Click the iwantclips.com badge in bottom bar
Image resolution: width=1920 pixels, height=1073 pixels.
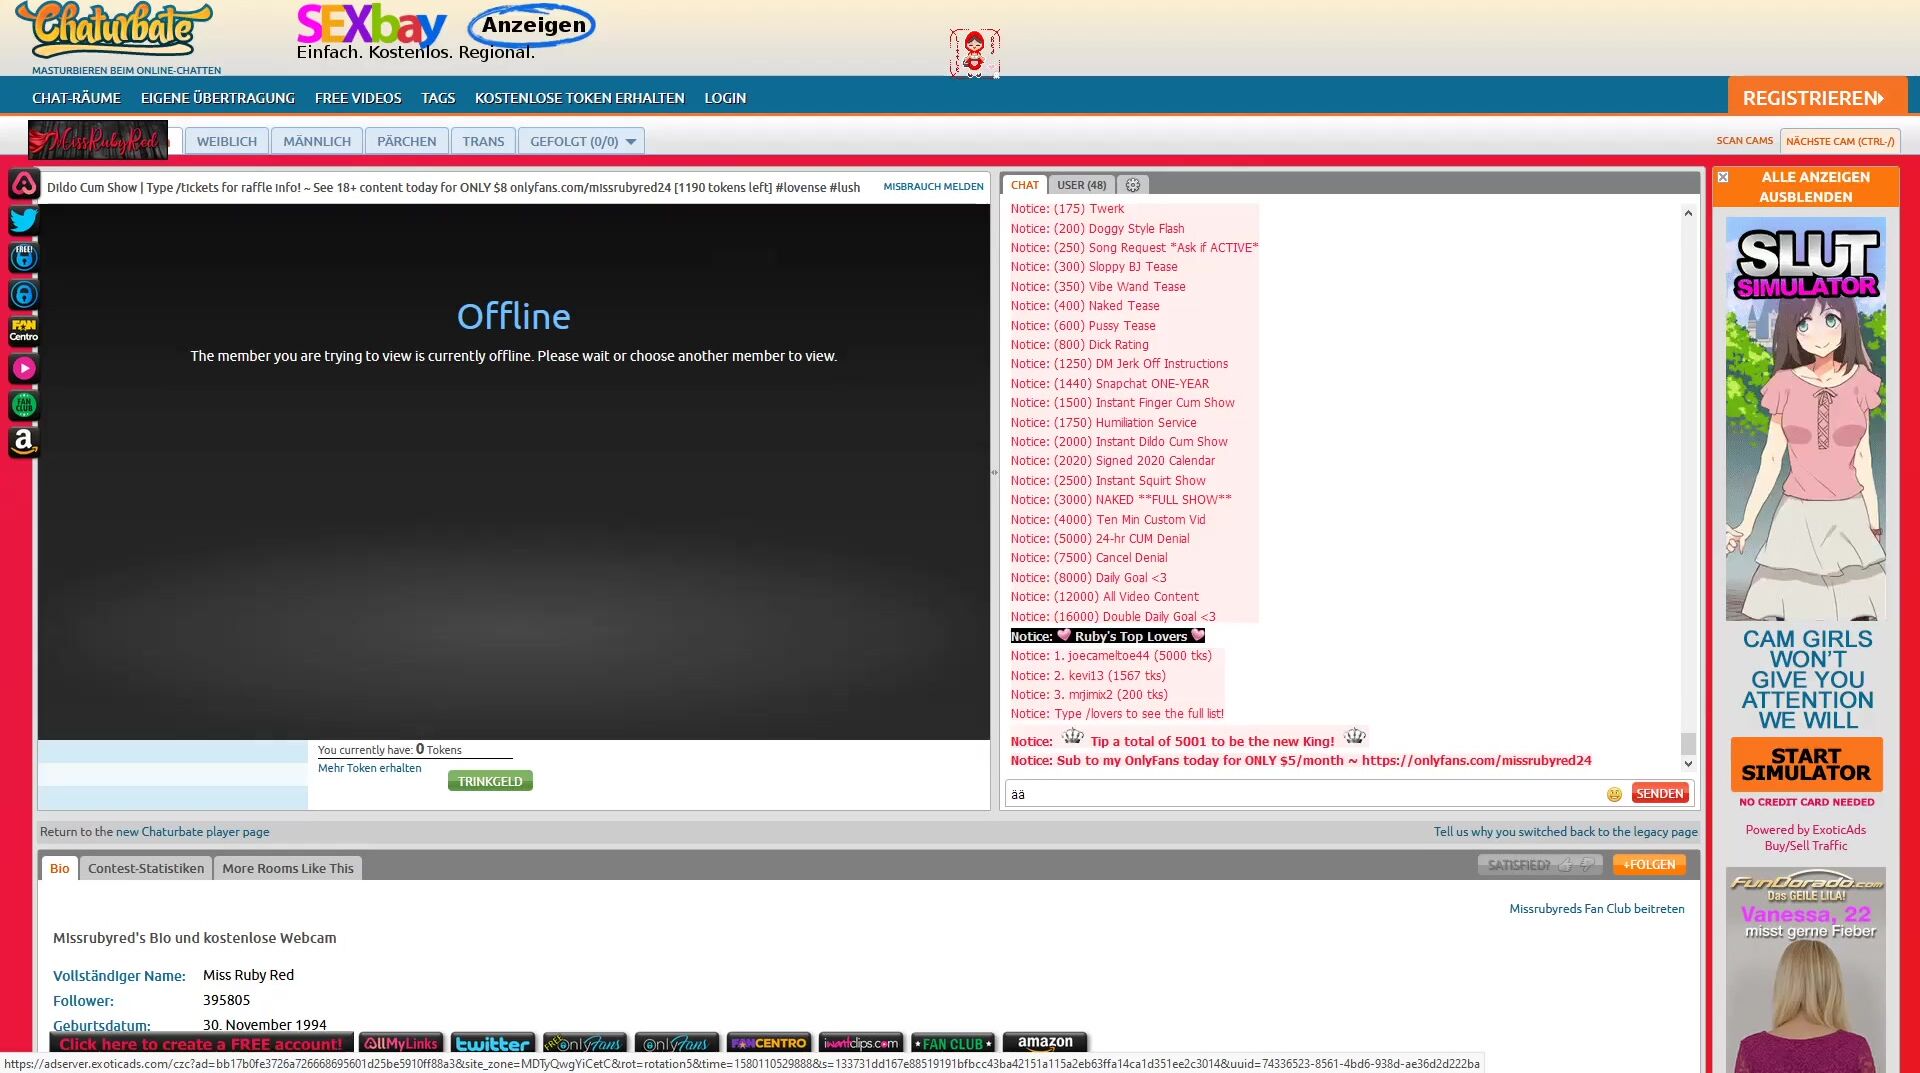tap(861, 1043)
